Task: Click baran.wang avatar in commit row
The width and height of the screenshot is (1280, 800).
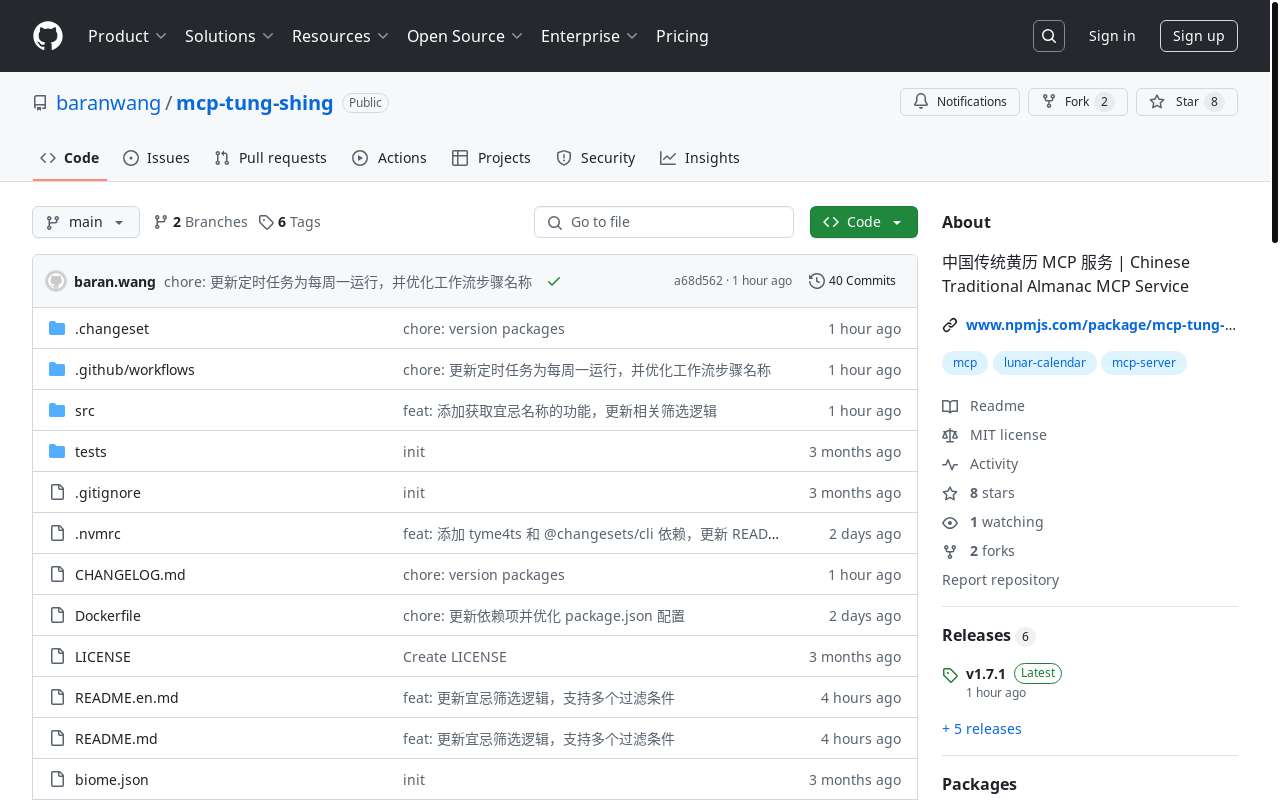Action: [x=56, y=281]
